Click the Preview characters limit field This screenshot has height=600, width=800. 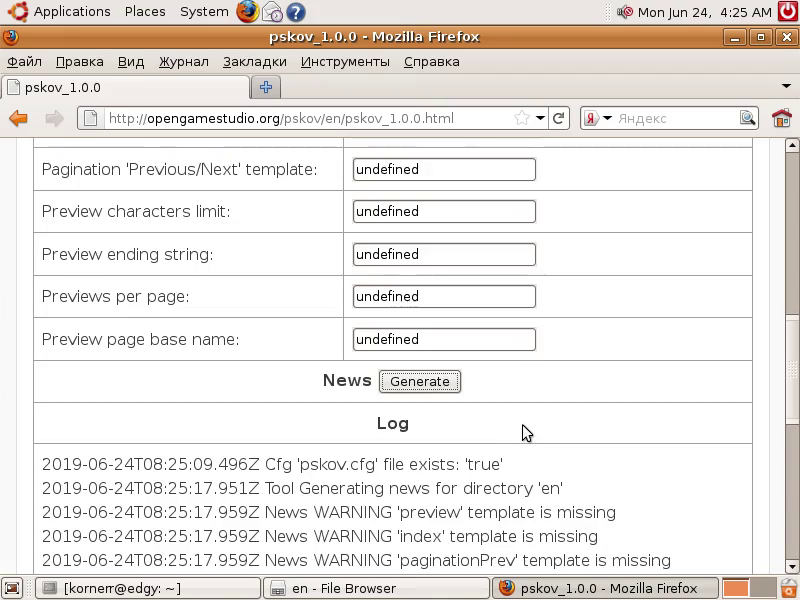click(x=444, y=212)
